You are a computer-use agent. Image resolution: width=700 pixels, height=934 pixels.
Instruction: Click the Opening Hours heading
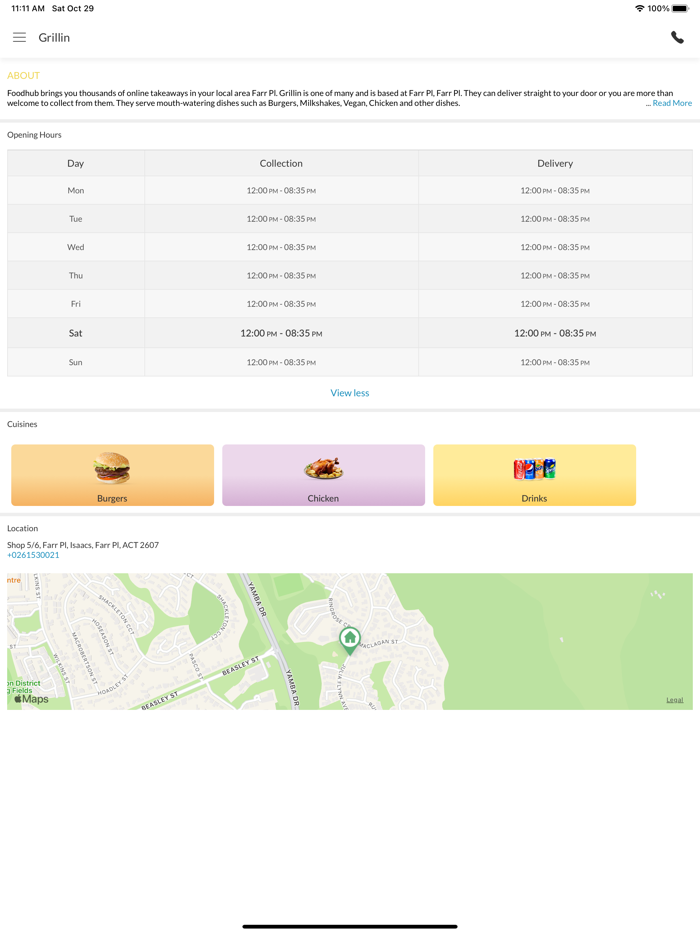pos(34,135)
